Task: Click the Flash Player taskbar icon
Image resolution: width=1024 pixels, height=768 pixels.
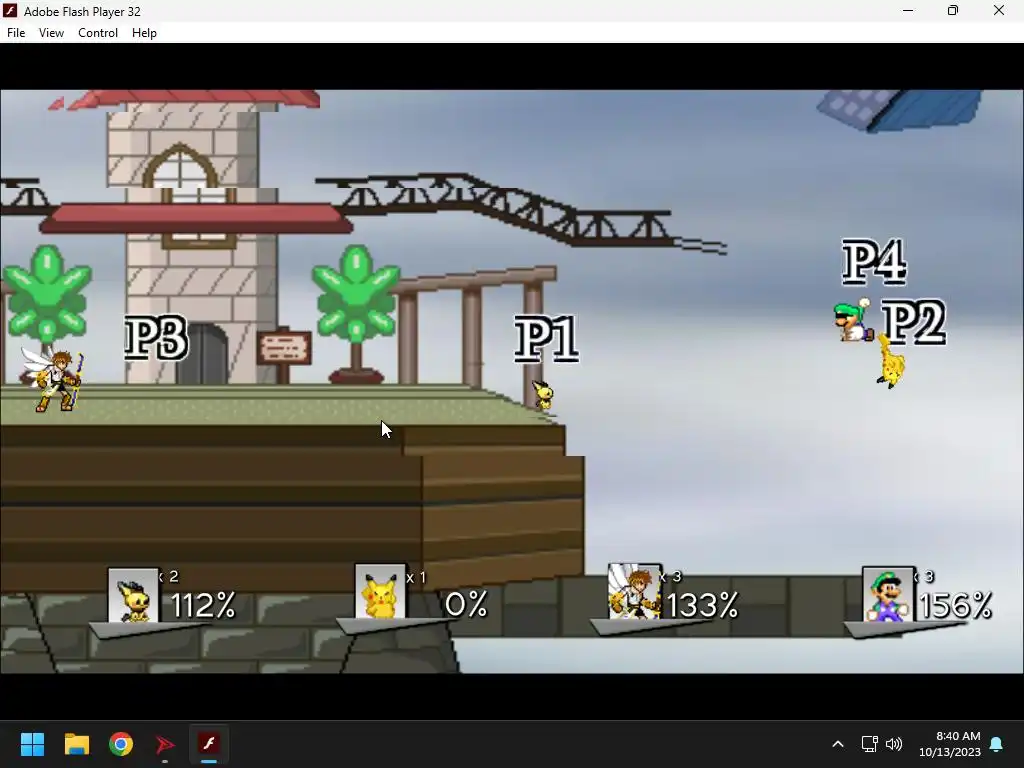Action: click(x=209, y=744)
